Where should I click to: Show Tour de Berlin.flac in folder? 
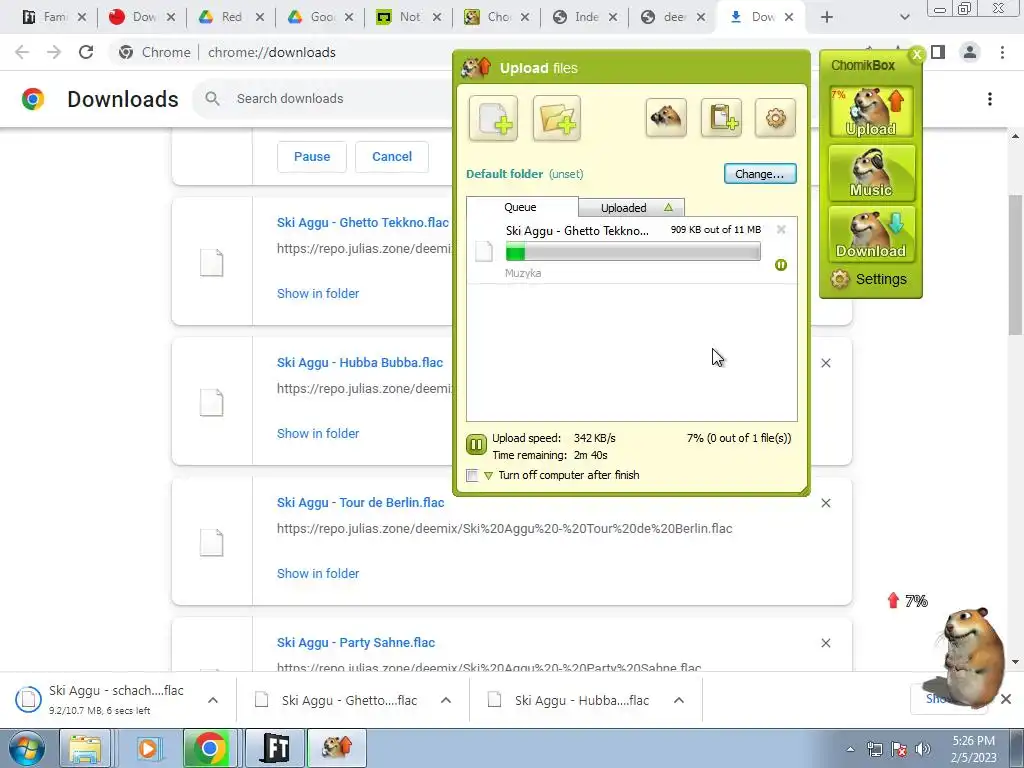(318, 573)
